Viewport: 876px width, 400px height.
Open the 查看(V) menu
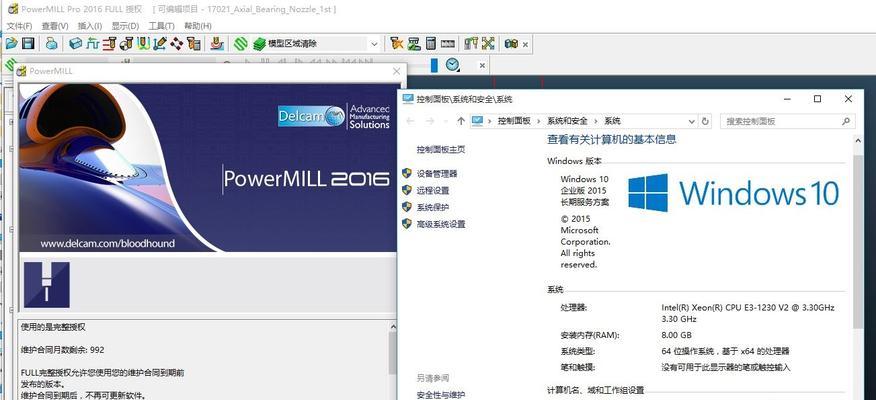click(x=55, y=26)
